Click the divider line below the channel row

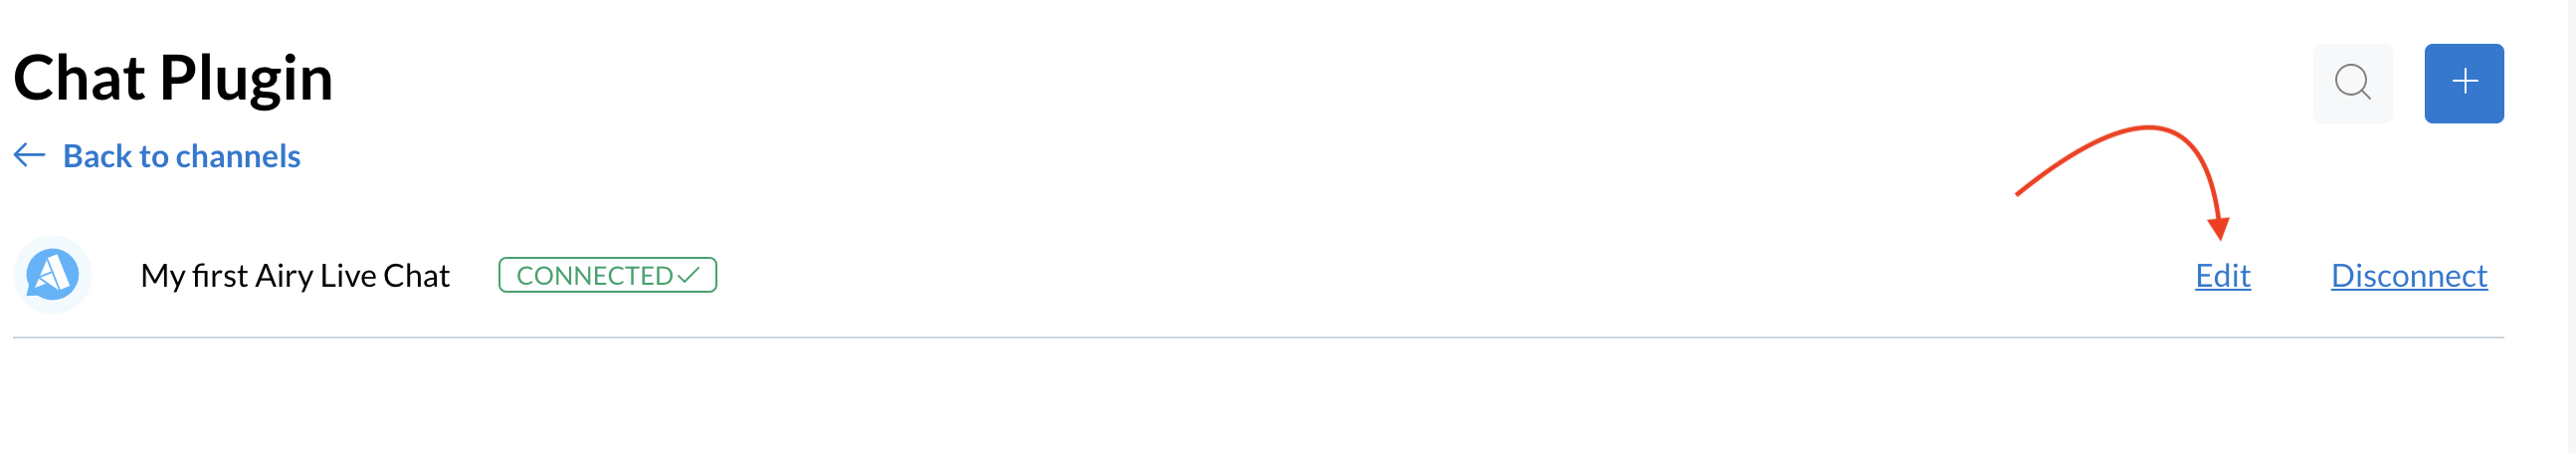1257,338
